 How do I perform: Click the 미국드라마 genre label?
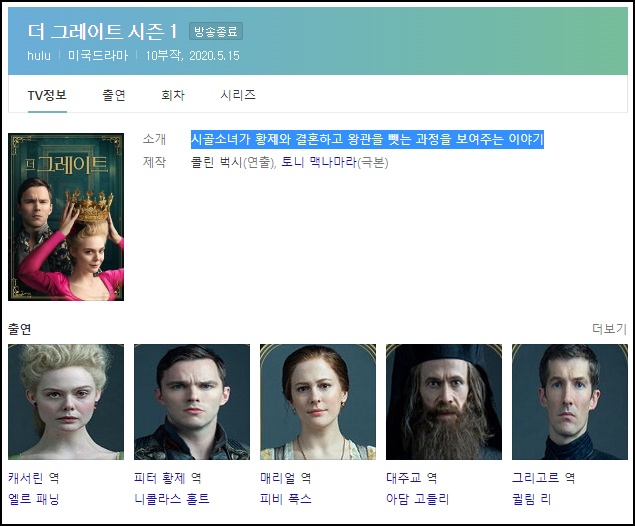click(x=98, y=55)
